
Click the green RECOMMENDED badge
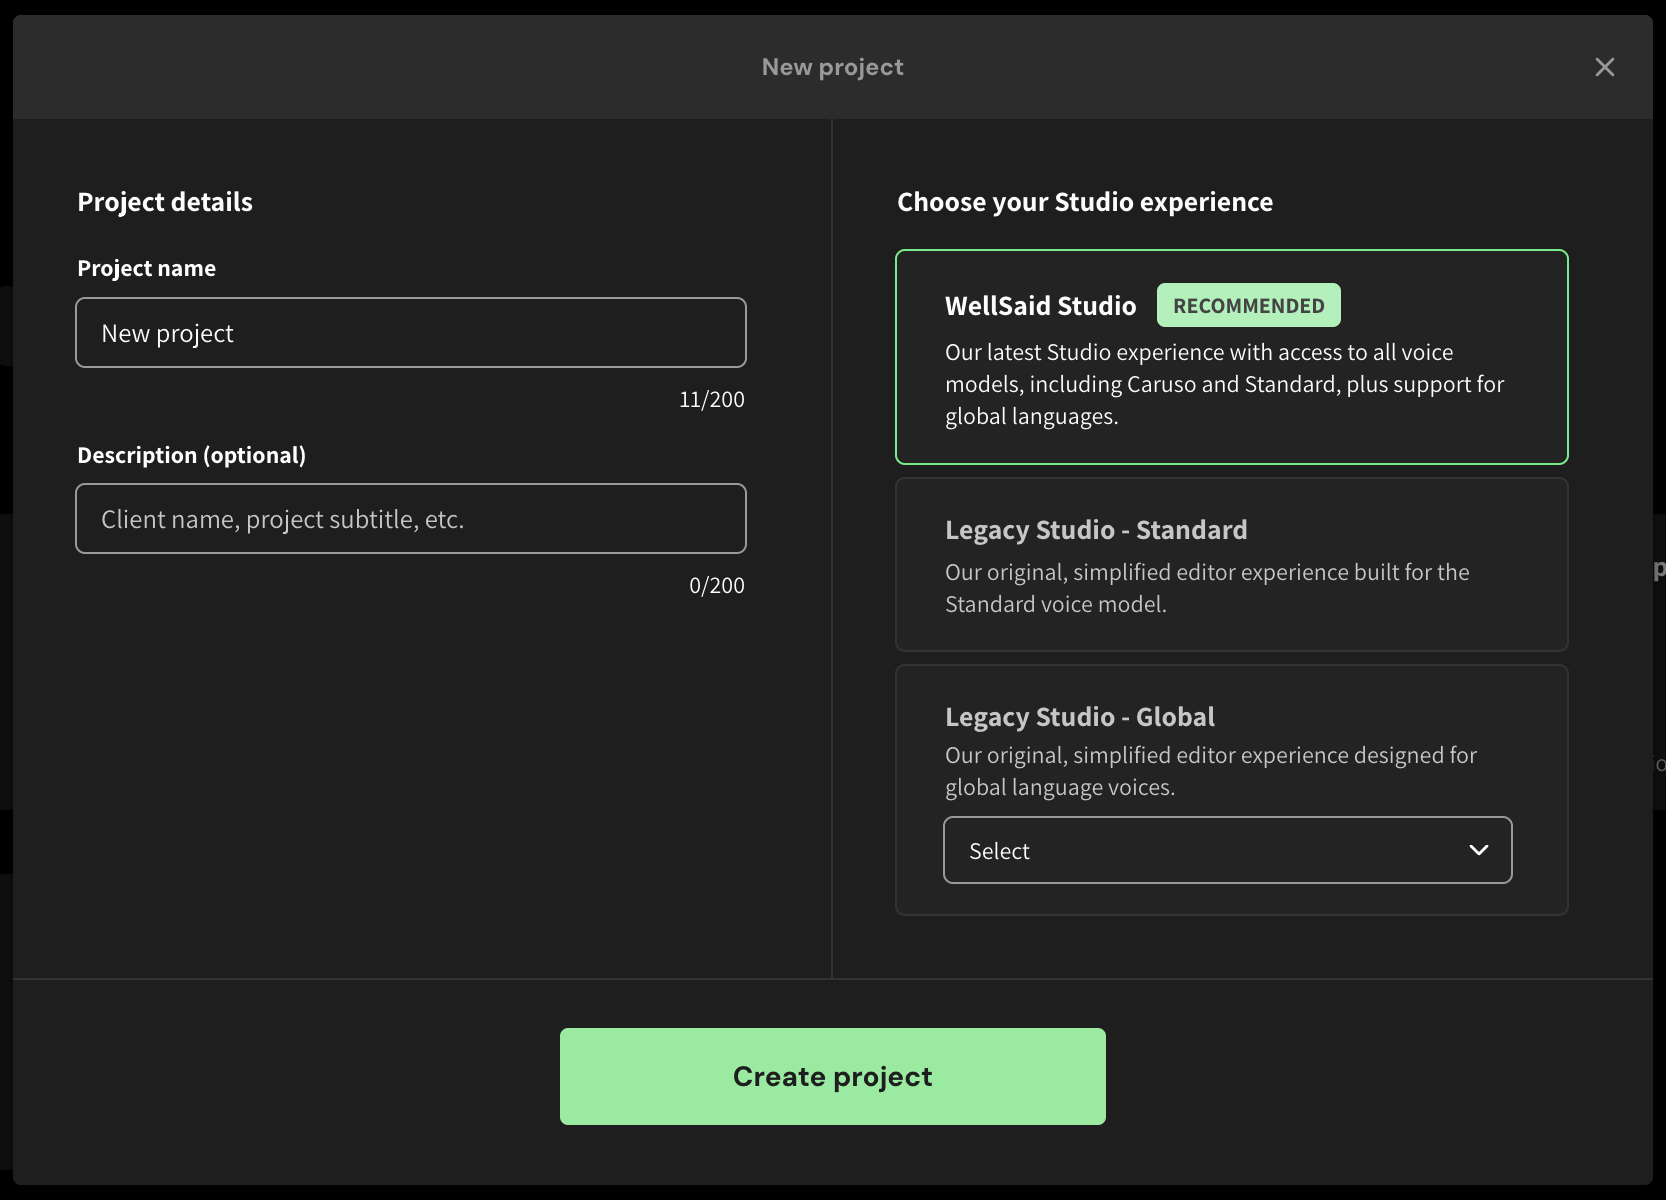click(x=1248, y=306)
